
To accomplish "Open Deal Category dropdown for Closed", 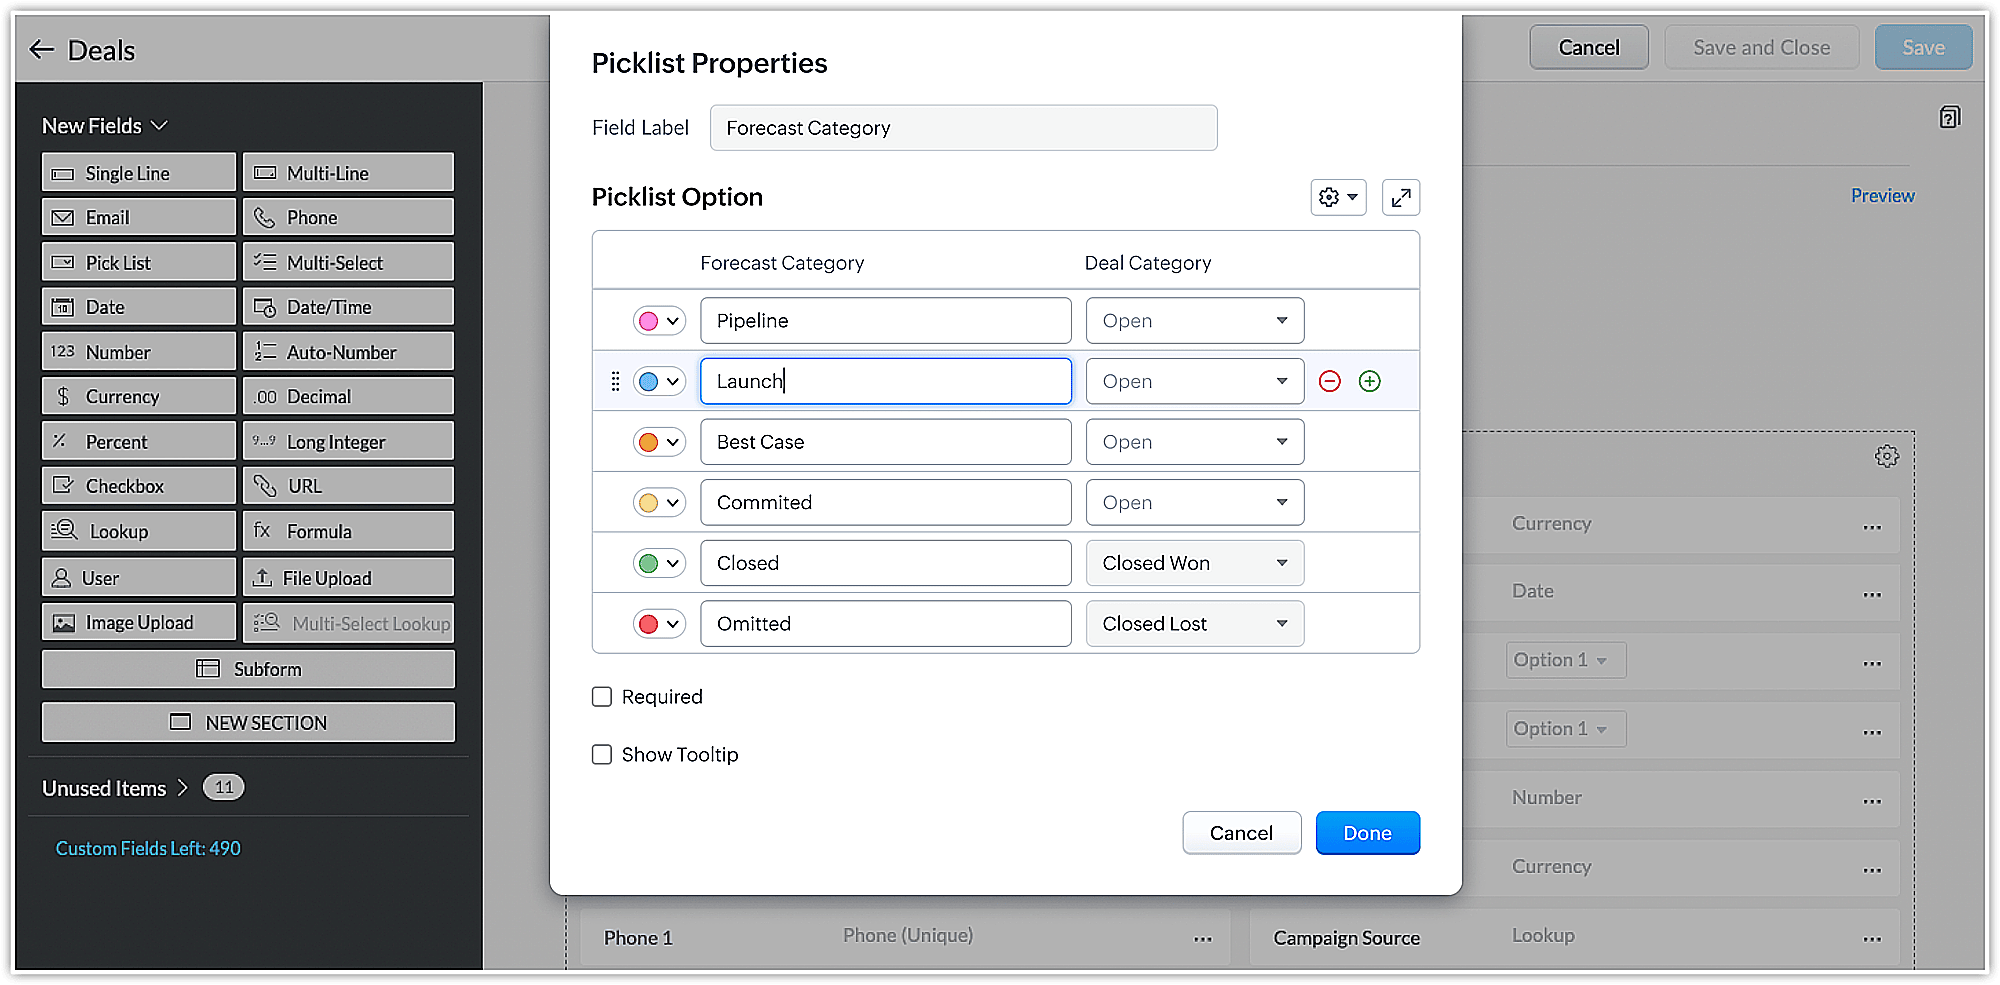I will (x=1194, y=563).
